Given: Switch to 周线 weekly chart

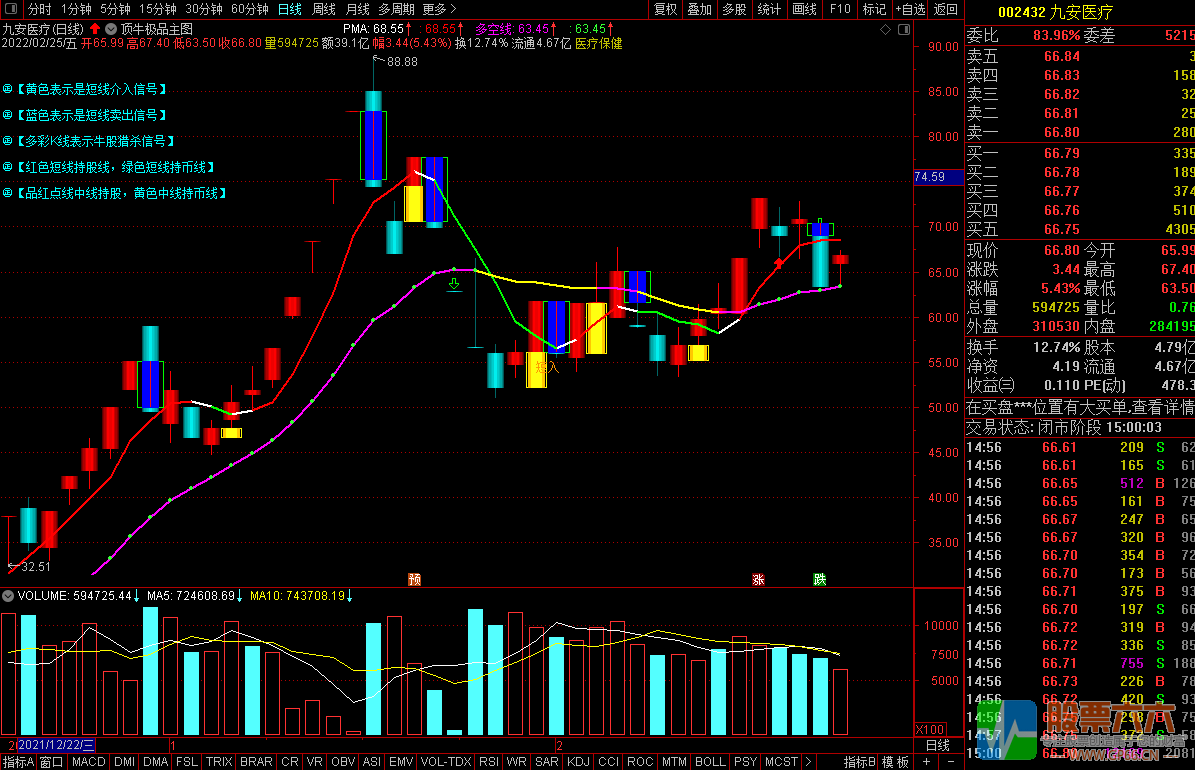Looking at the screenshot, I should tap(324, 9).
